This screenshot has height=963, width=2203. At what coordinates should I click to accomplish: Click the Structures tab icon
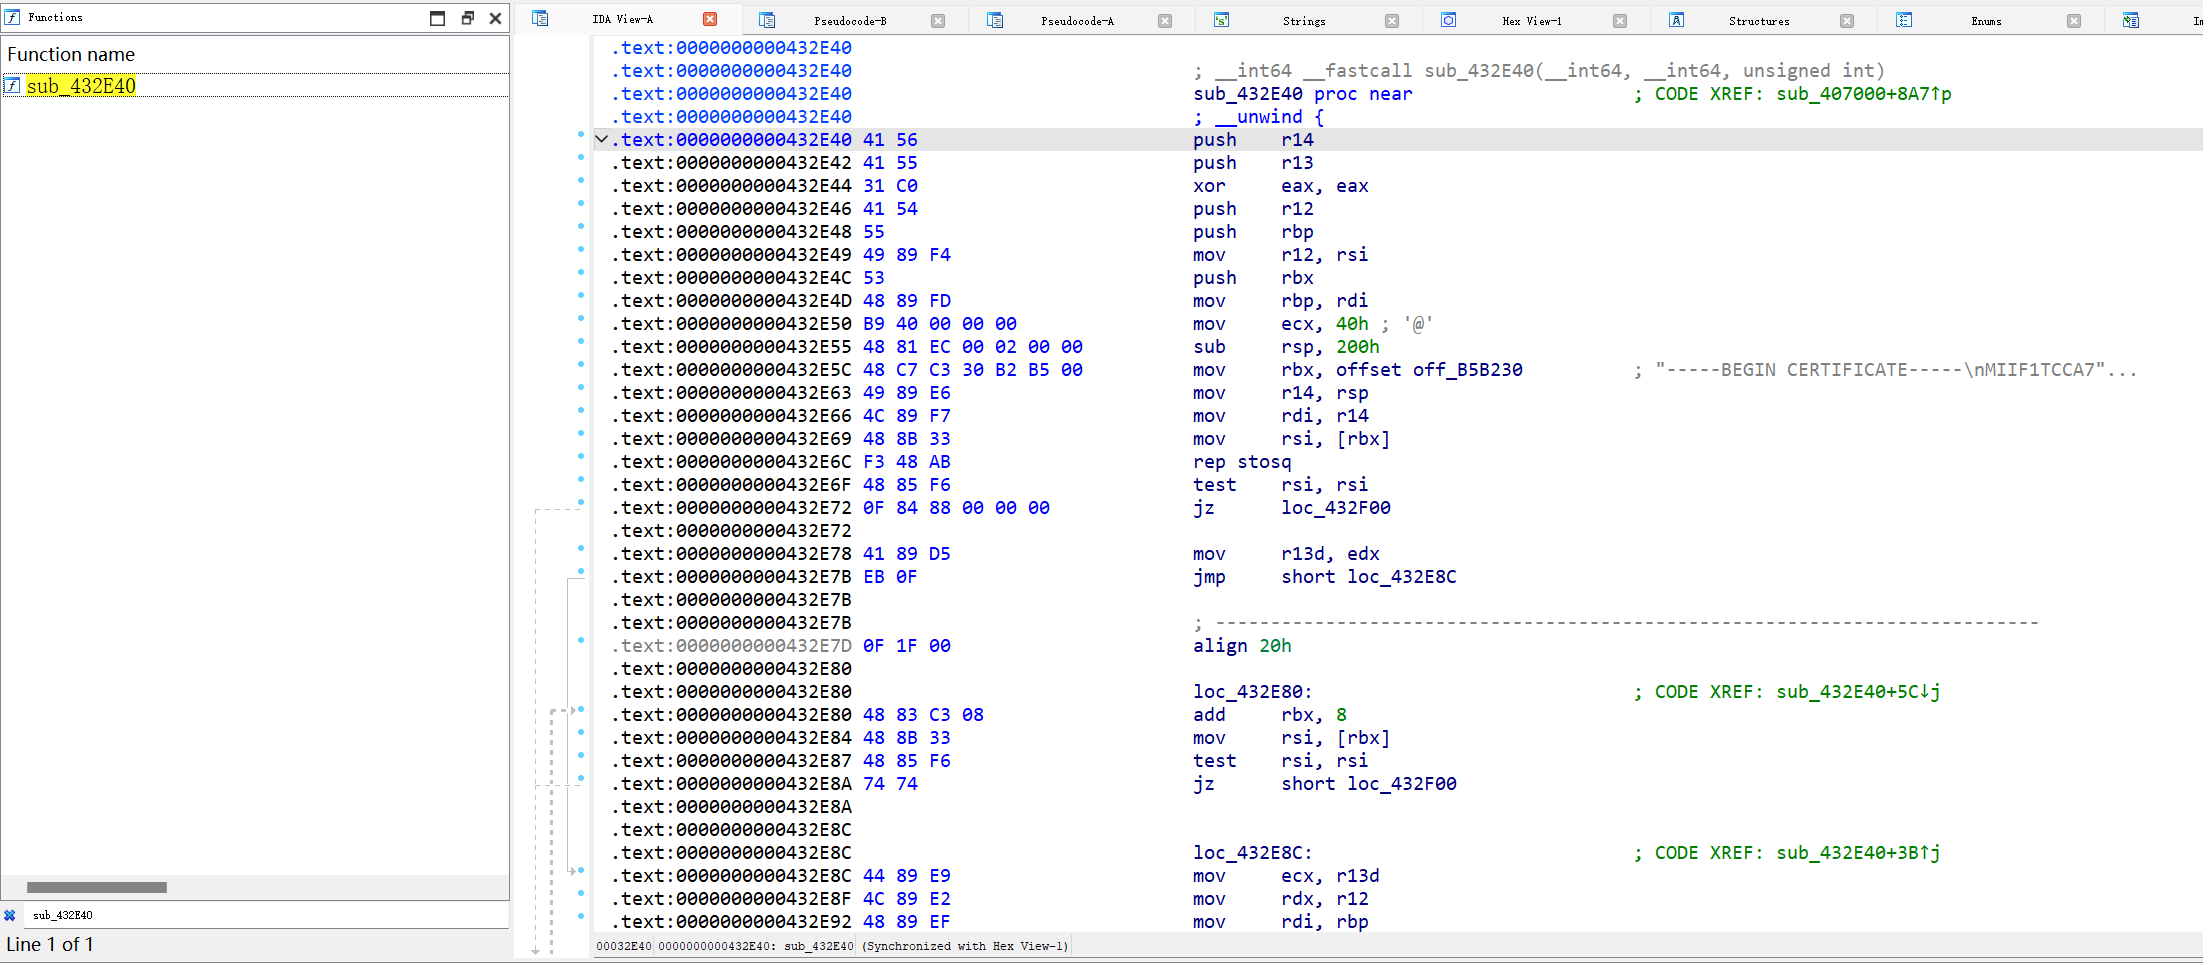tap(1676, 20)
